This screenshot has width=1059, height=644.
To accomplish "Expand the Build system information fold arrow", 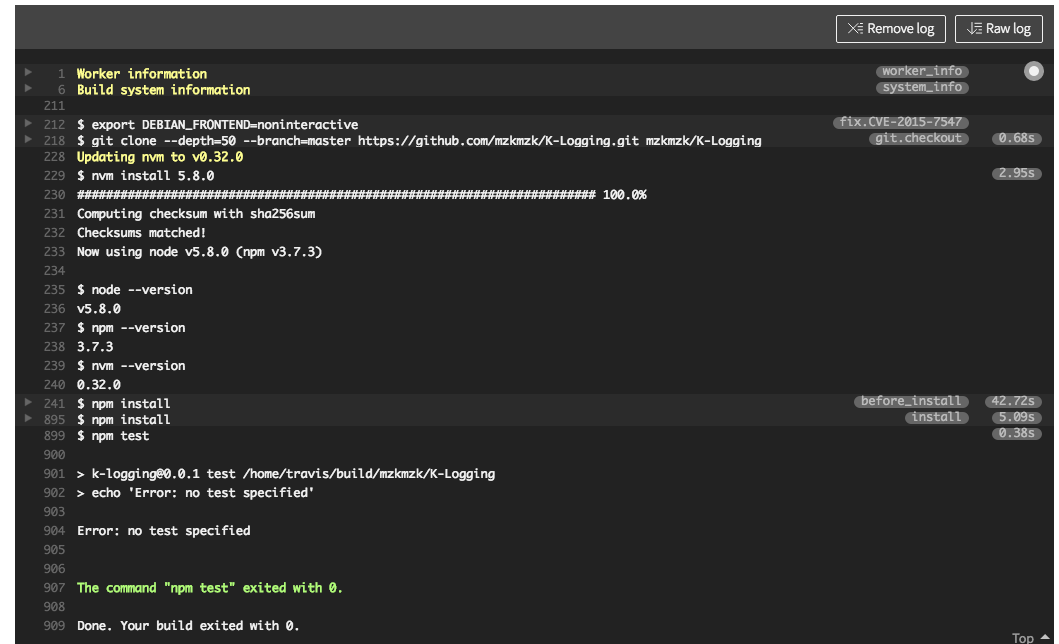I will click(x=29, y=89).
